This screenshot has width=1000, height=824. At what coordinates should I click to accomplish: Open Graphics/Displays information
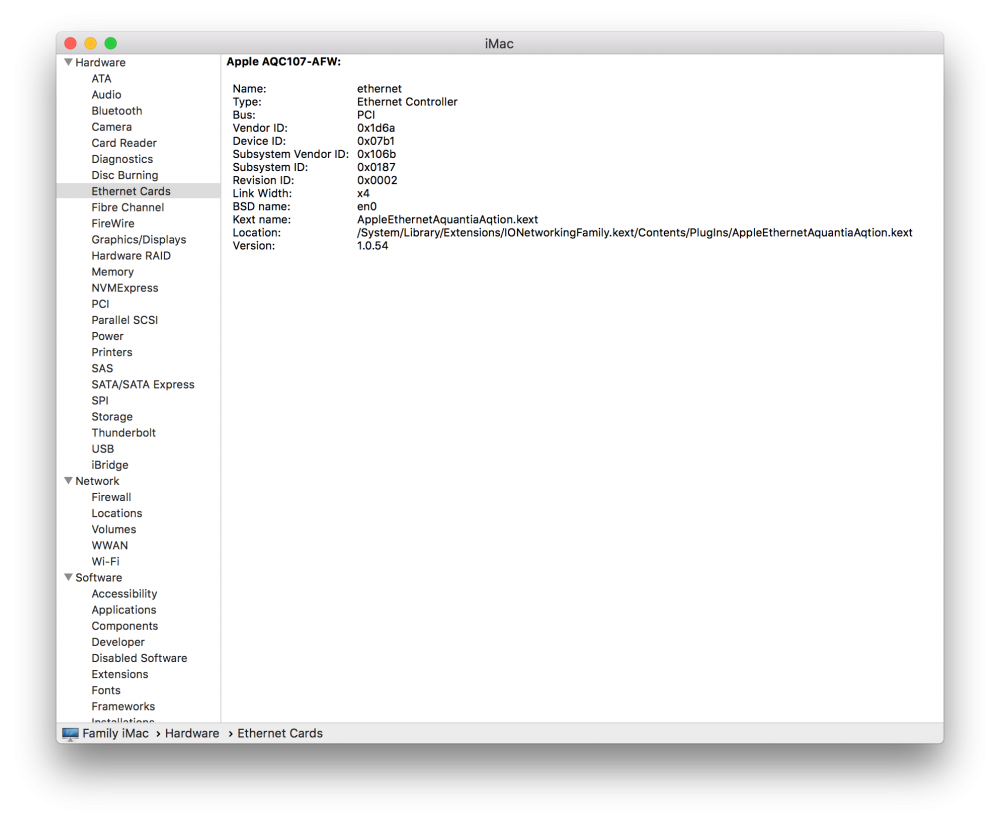pyautogui.click(x=138, y=240)
